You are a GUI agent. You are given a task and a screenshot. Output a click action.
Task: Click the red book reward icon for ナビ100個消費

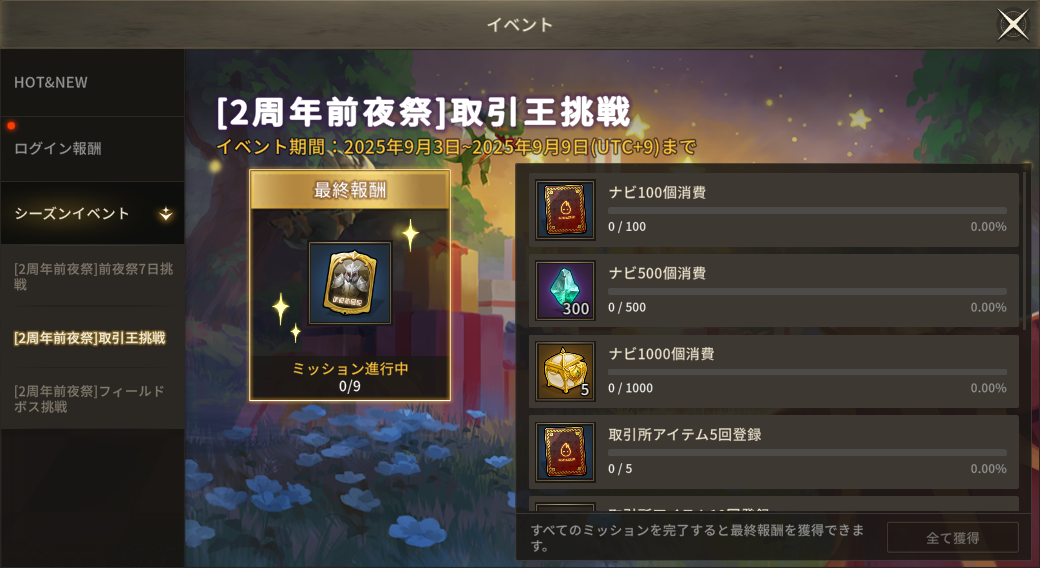tap(565, 210)
